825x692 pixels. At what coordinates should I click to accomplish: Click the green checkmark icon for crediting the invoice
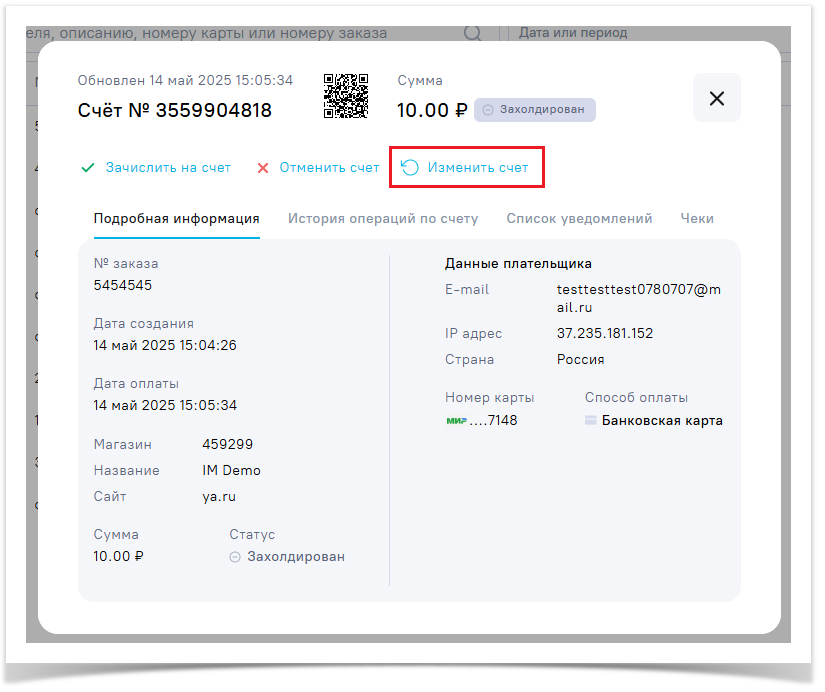click(88, 168)
